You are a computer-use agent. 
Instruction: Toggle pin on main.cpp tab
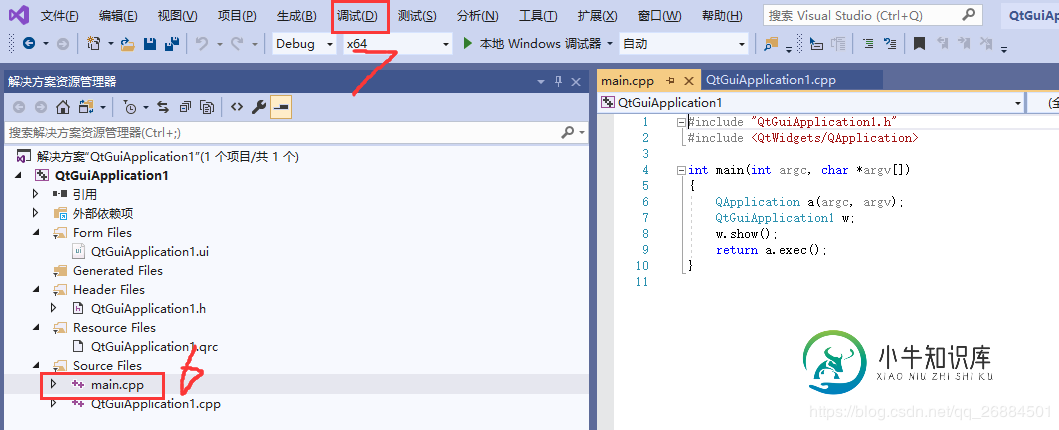tap(671, 80)
